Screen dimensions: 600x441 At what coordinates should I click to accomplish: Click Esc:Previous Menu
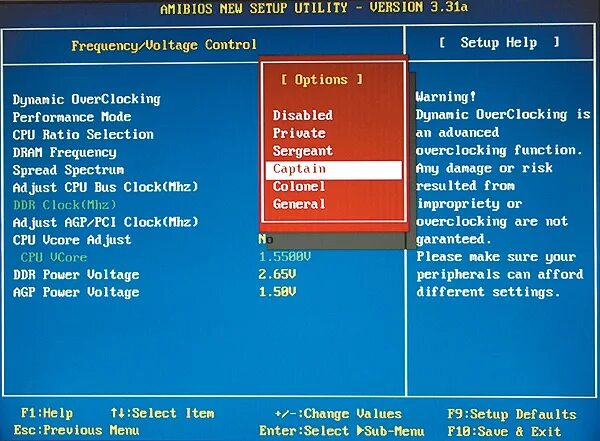coord(76,430)
